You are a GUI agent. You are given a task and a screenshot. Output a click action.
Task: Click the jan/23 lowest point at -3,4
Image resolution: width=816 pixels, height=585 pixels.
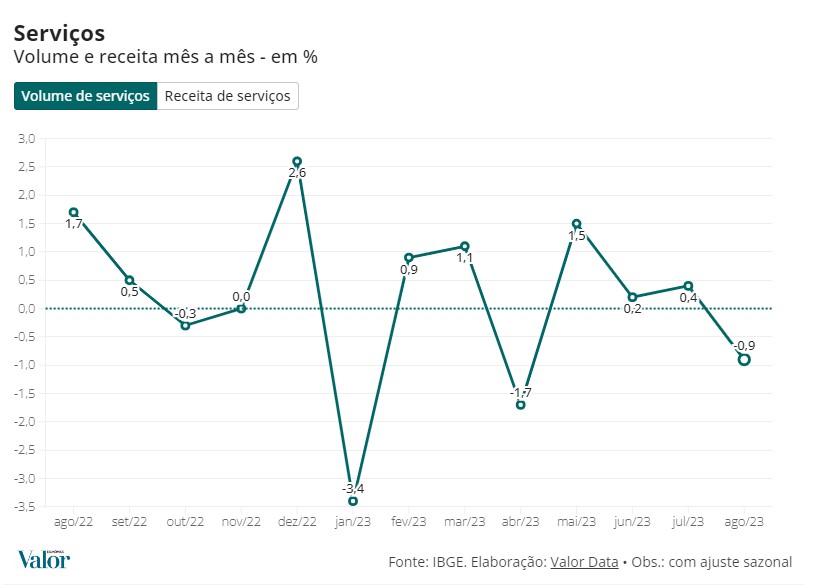[353, 501]
